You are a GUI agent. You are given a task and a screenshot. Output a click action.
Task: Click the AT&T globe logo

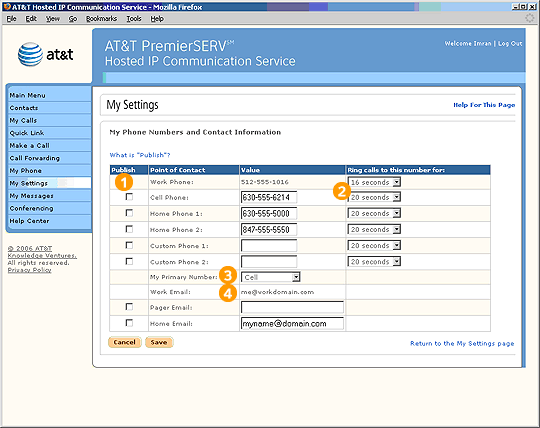point(30,54)
